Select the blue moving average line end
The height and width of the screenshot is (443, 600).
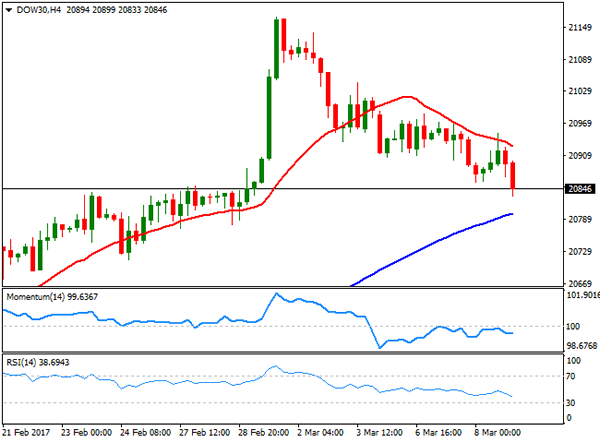pos(511,214)
